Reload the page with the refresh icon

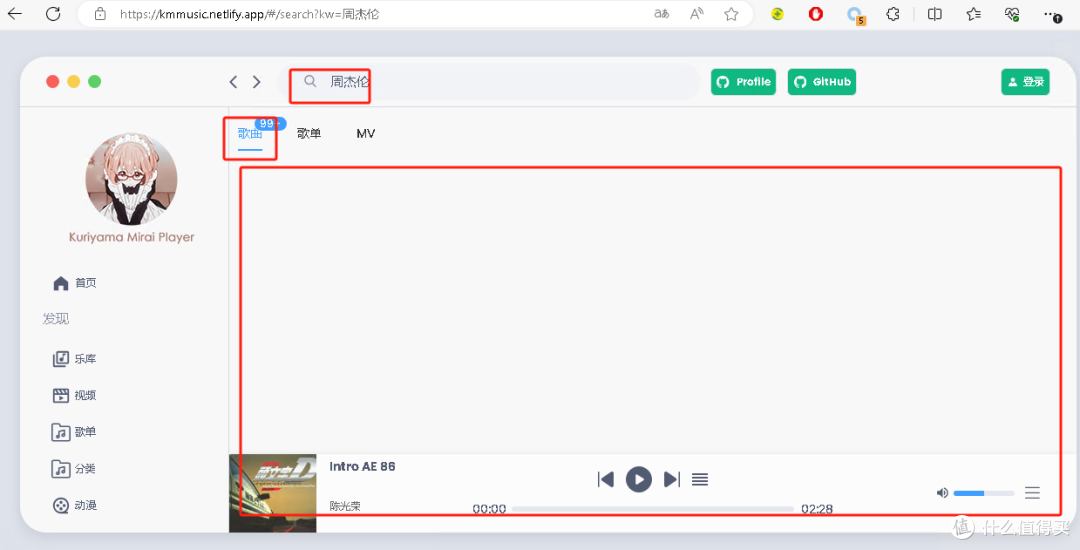click(53, 14)
